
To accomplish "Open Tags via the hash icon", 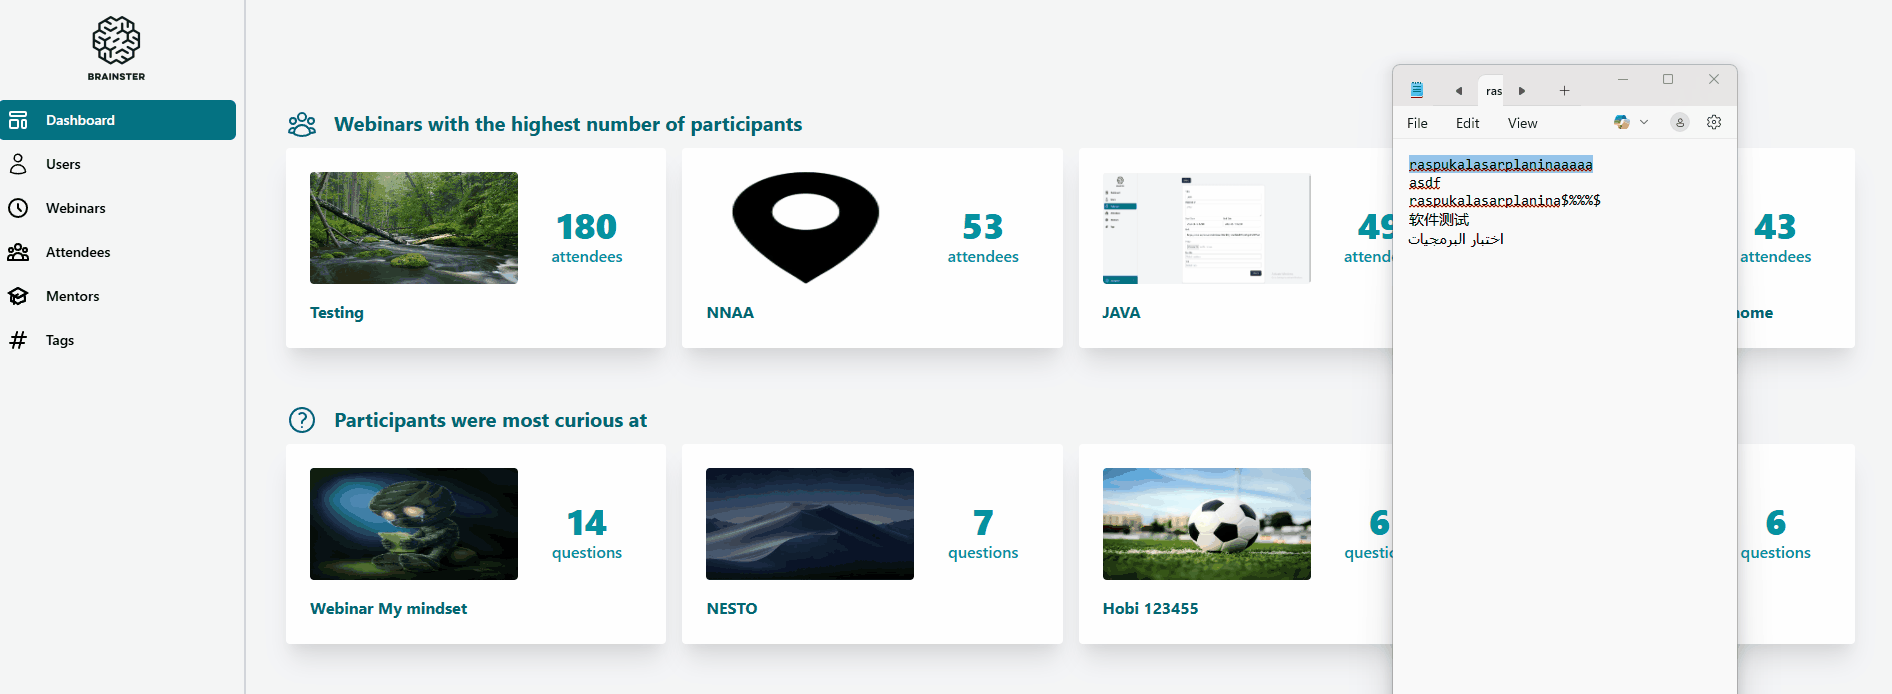I will (x=18, y=340).
